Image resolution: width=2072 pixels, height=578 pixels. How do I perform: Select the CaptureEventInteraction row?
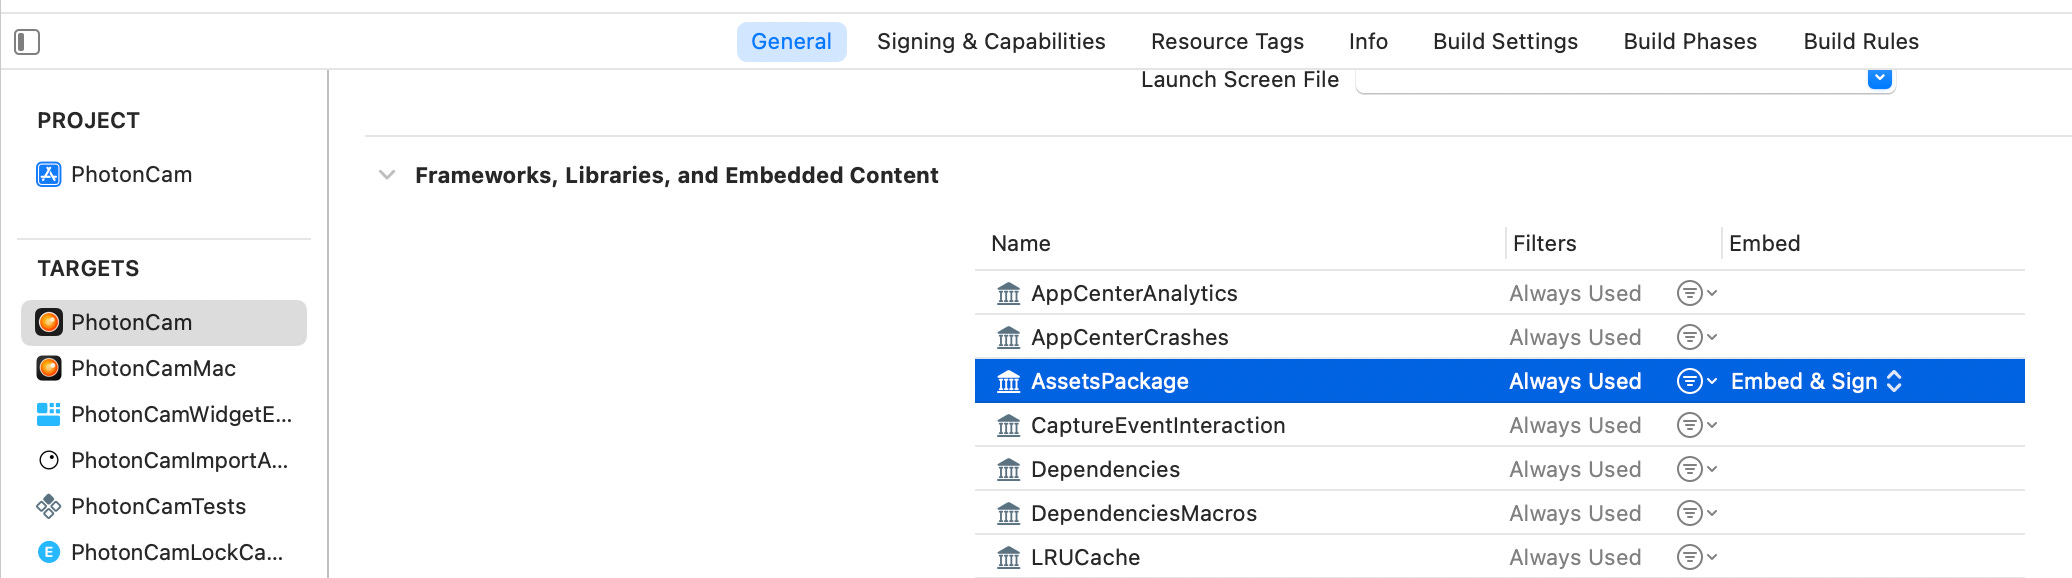pyautogui.click(x=1500, y=425)
